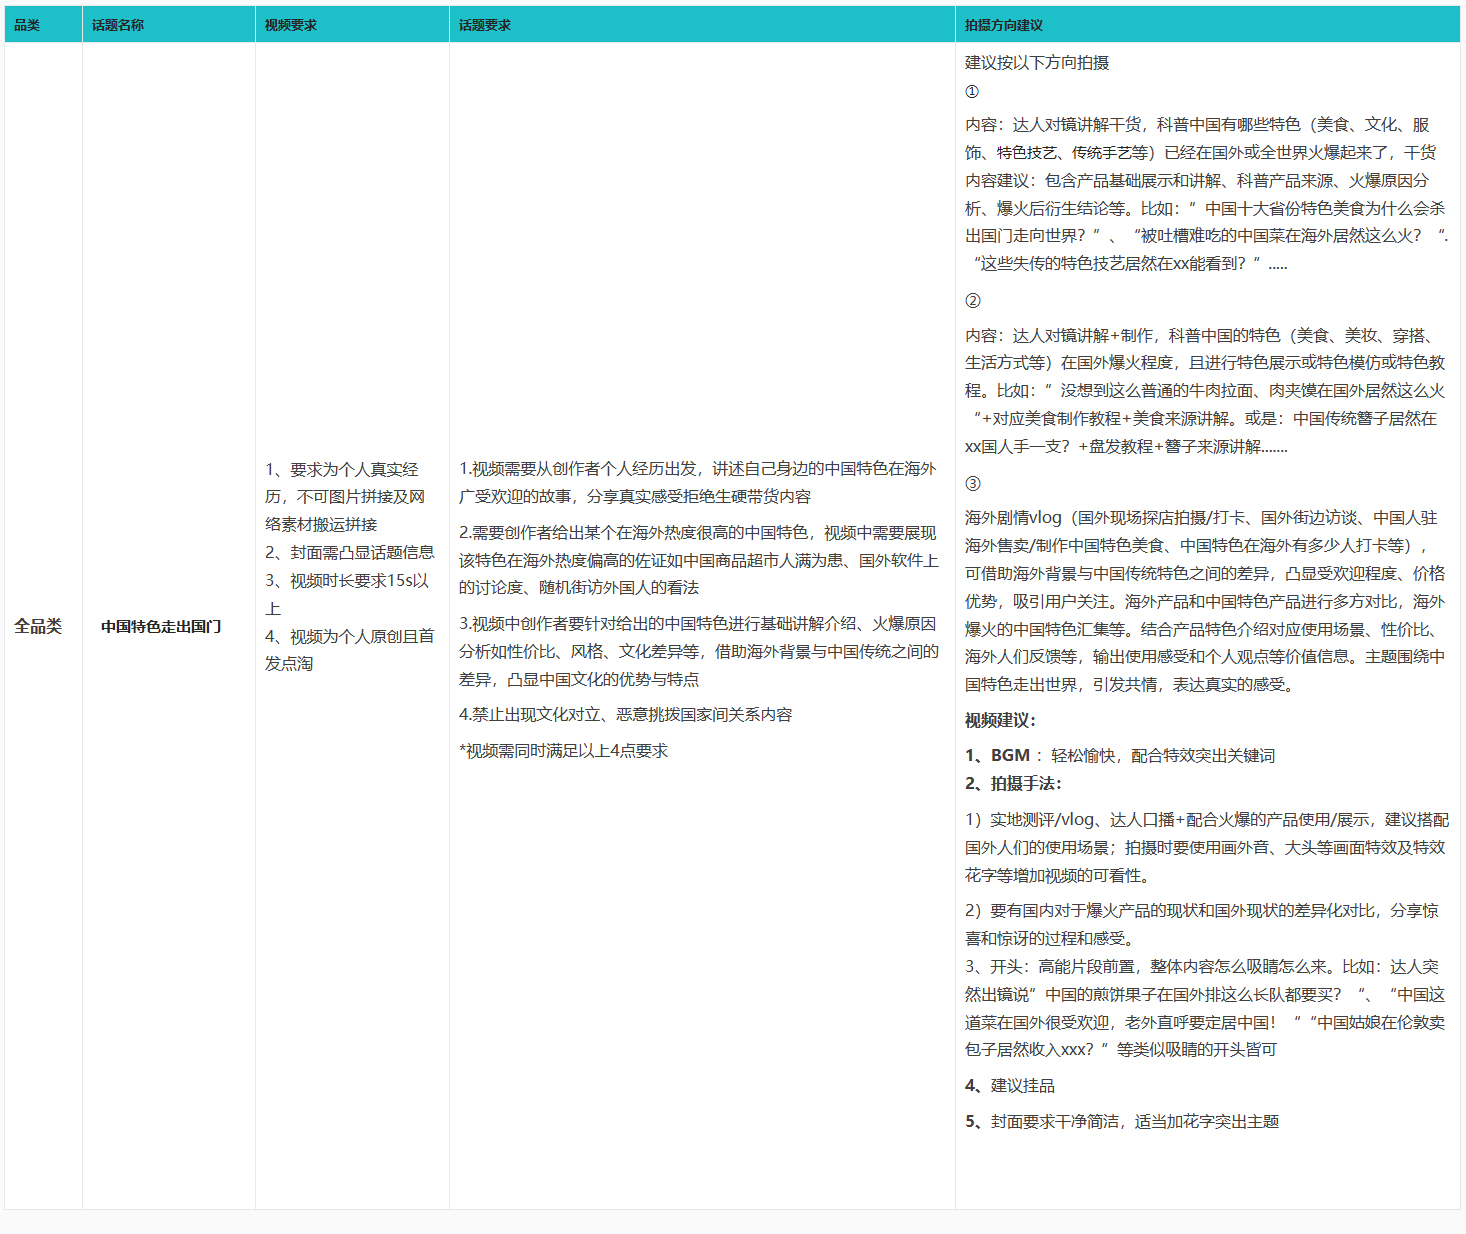This screenshot has height=1234, width=1466.
Task: Click the circled number ③ marker
Action: click(x=973, y=483)
